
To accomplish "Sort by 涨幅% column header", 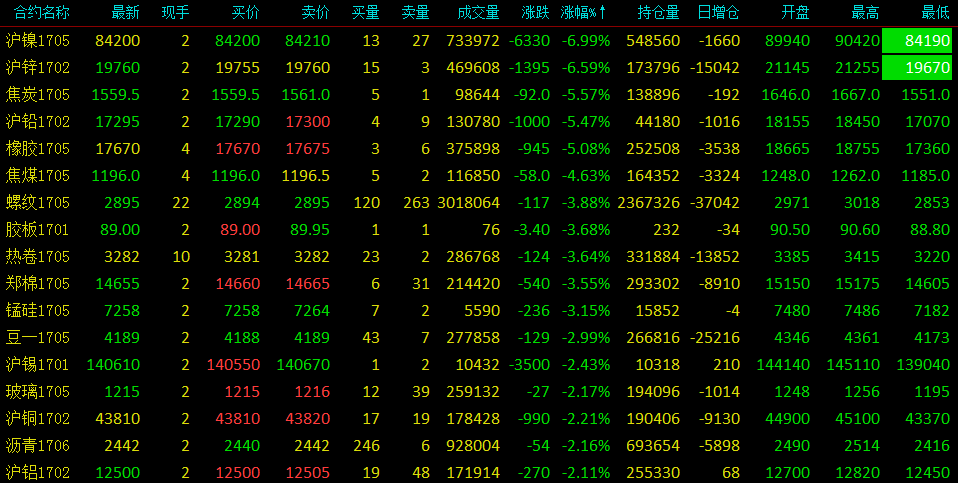I will coord(583,12).
